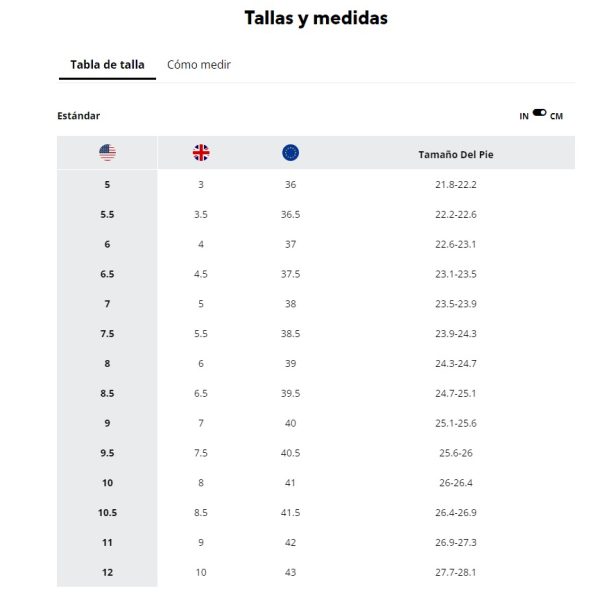Click UK size 6.5 cell
The width and height of the screenshot is (600, 600).
click(x=201, y=393)
